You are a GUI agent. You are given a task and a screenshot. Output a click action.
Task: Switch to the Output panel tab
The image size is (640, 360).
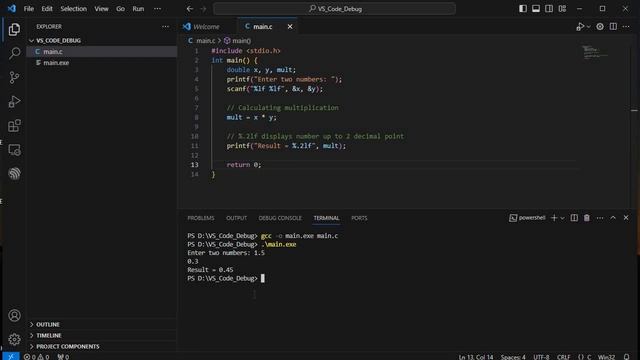(x=236, y=218)
